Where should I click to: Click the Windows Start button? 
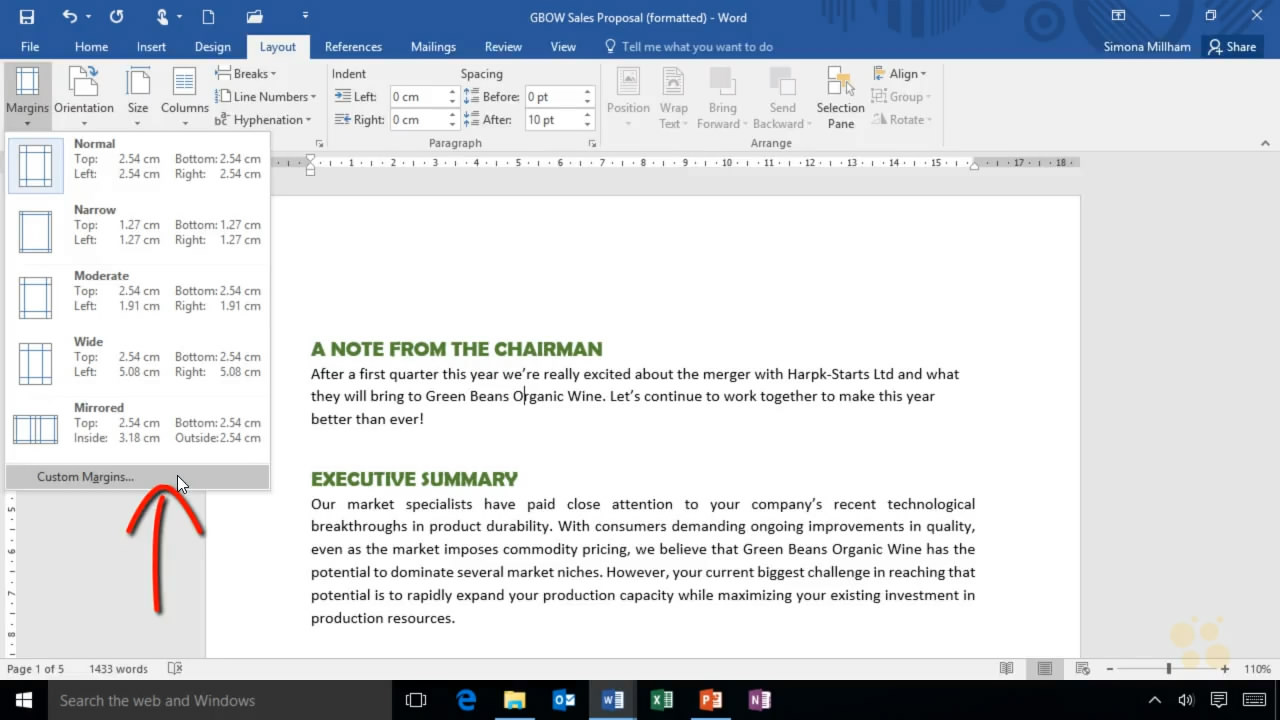click(23, 700)
